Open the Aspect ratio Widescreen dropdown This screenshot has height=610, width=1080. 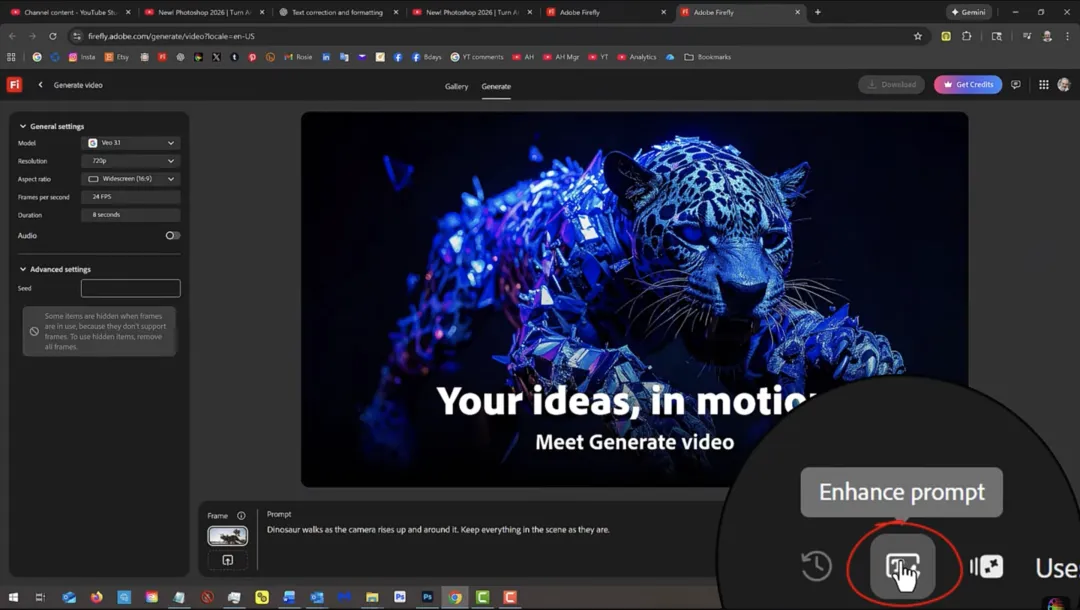point(130,178)
